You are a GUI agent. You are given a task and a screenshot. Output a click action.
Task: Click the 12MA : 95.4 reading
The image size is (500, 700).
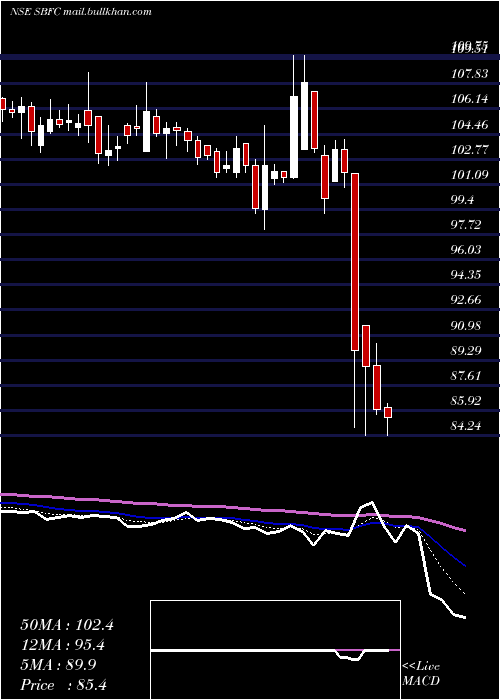click(x=64, y=645)
